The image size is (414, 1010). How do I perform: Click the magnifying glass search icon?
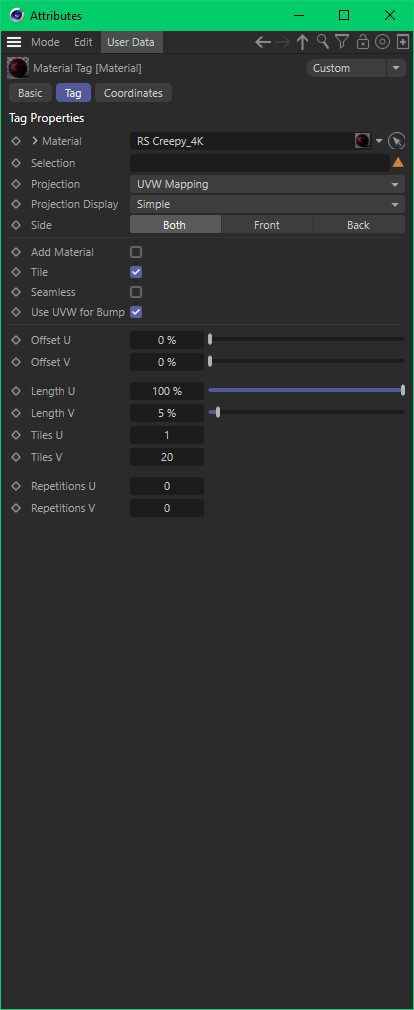coord(323,43)
